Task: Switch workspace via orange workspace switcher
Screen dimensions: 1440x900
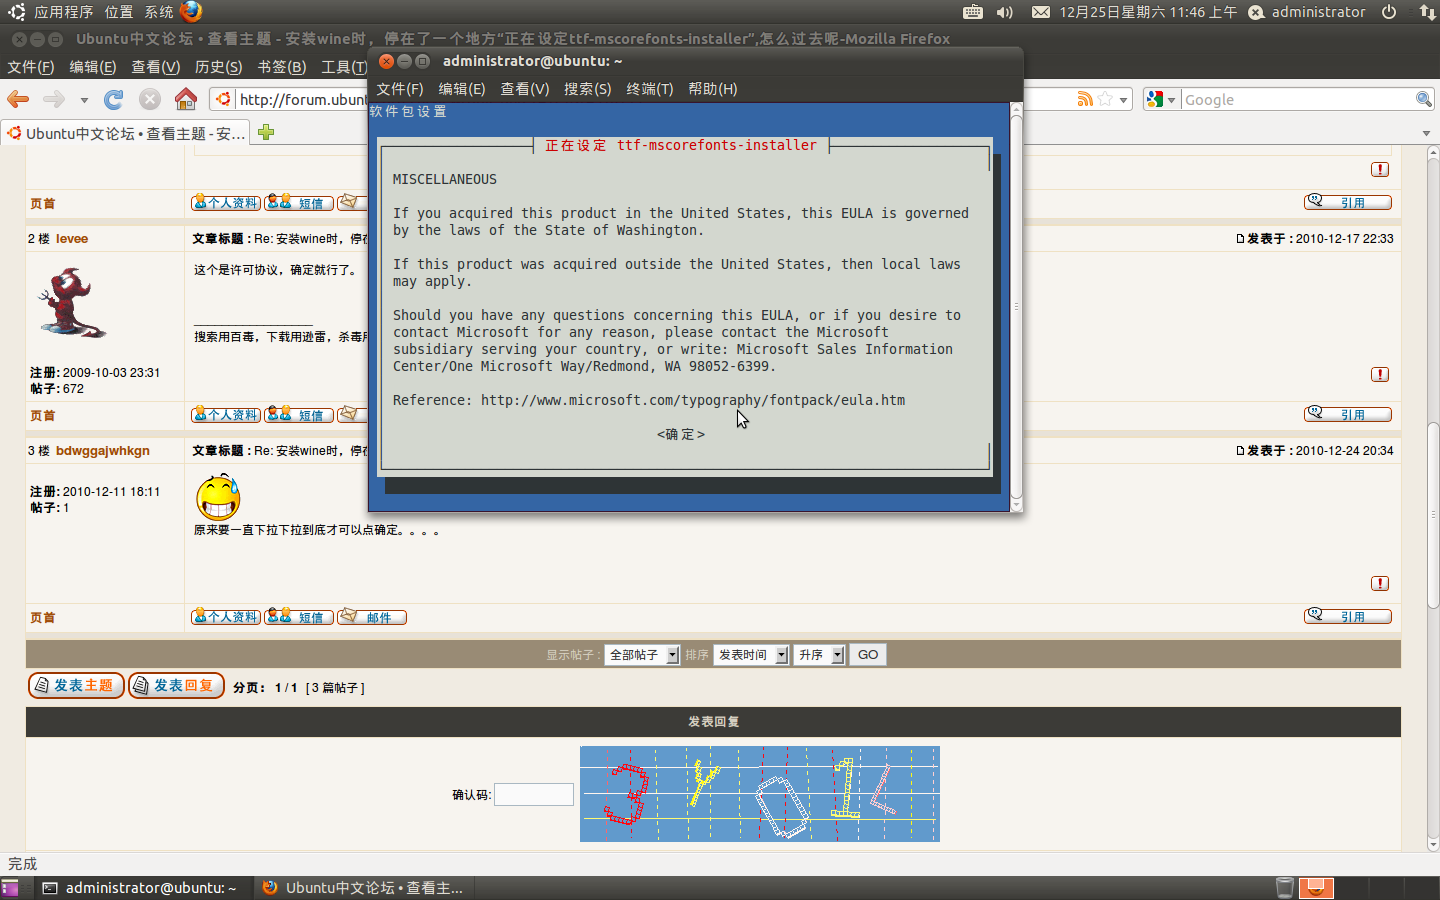Action: click(1316, 887)
